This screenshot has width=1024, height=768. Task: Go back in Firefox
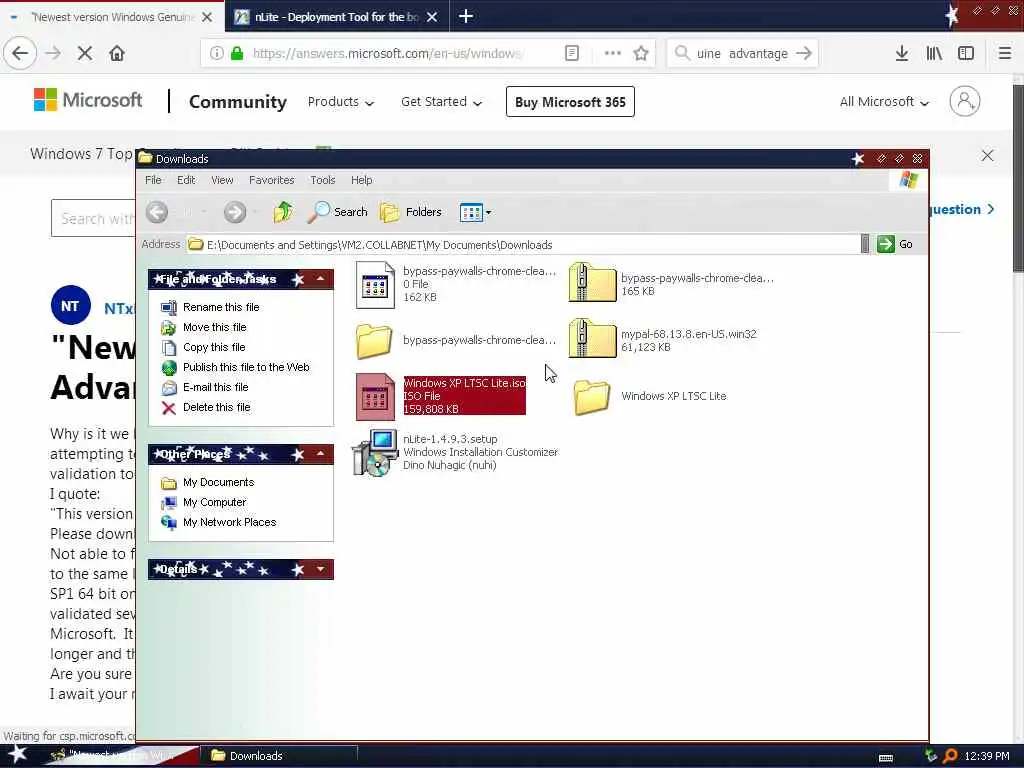point(20,54)
